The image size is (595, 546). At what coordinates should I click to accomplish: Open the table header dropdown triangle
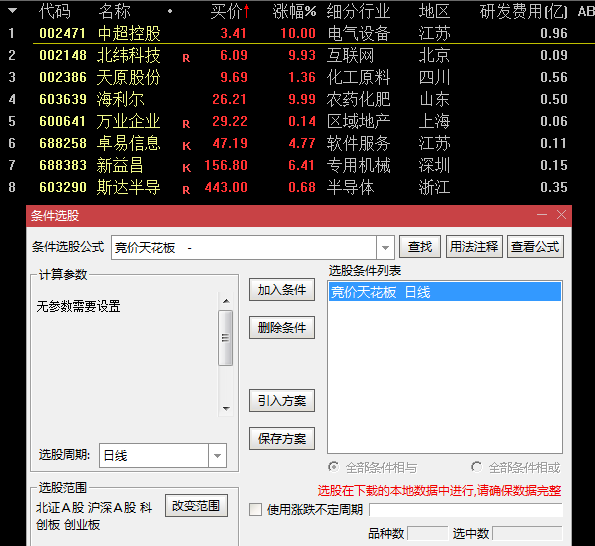(12, 11)
